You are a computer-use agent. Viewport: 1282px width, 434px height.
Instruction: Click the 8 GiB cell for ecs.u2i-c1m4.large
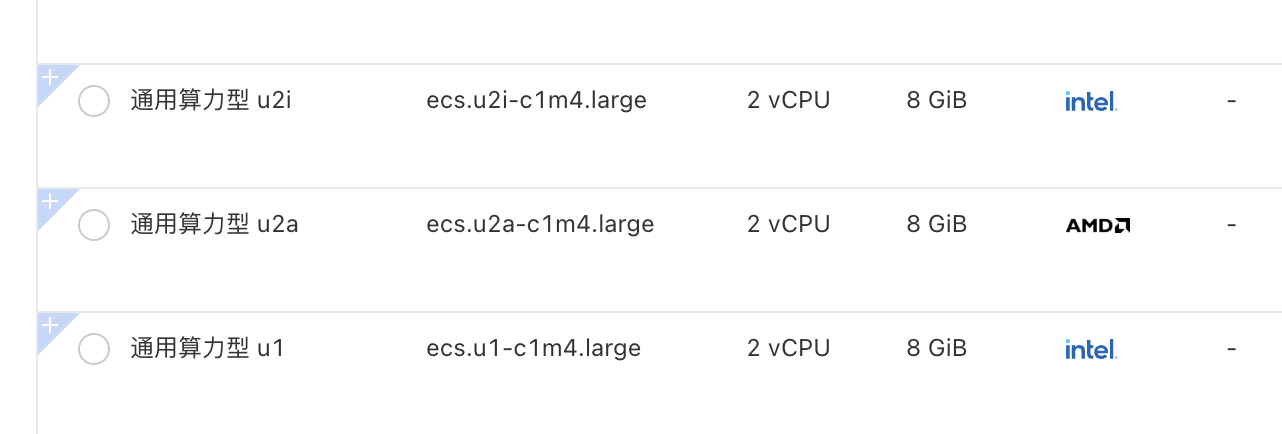click(x=937, y=101)
